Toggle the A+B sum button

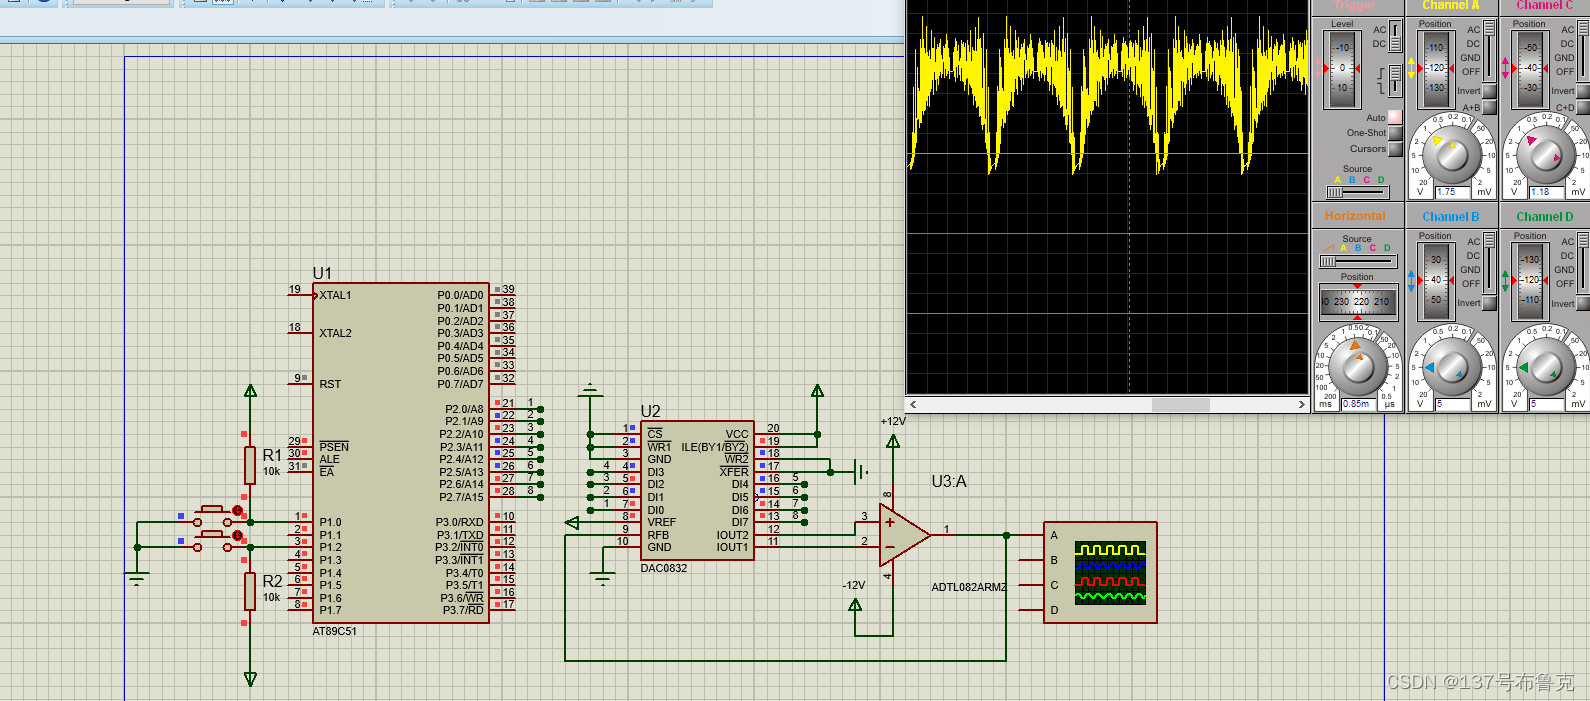click(1489, 107)
